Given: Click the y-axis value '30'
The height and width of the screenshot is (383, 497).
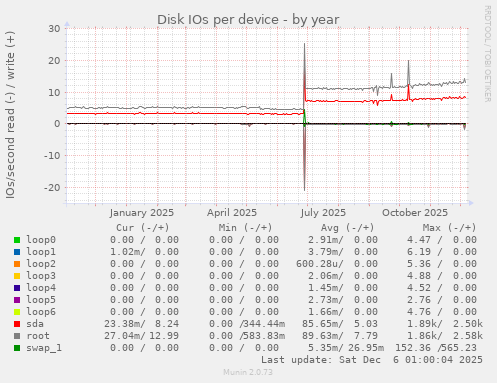Looking at the screenshot, I should (54, 29).
